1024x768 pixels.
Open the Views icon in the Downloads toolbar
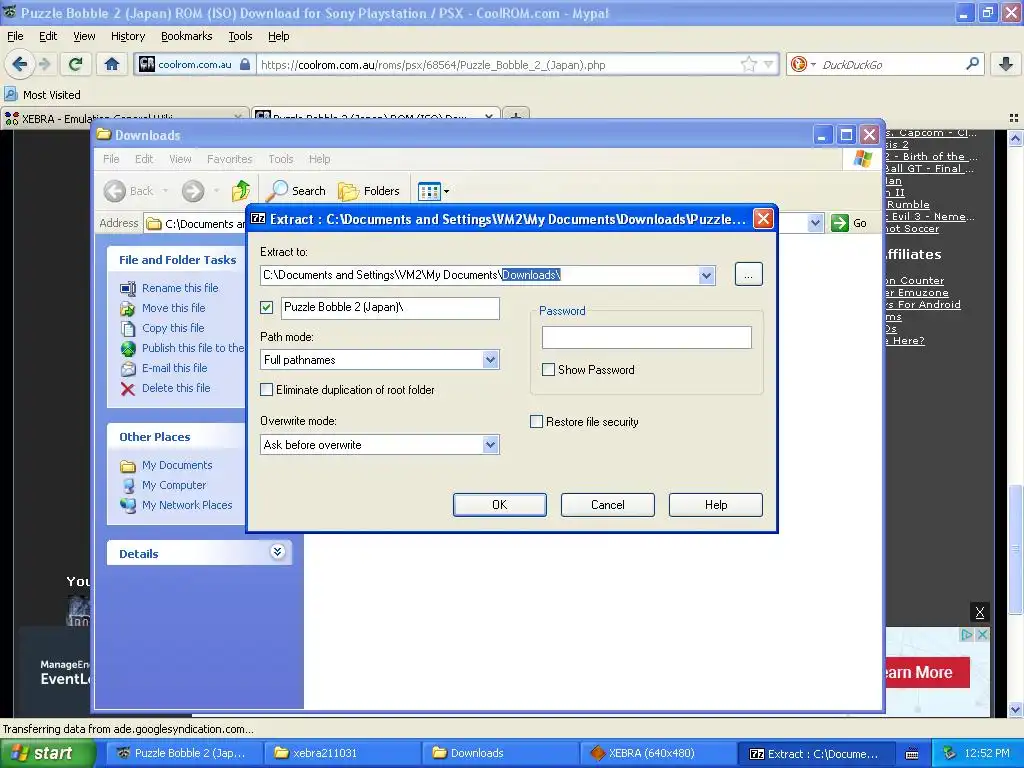[x=429, y=191]
